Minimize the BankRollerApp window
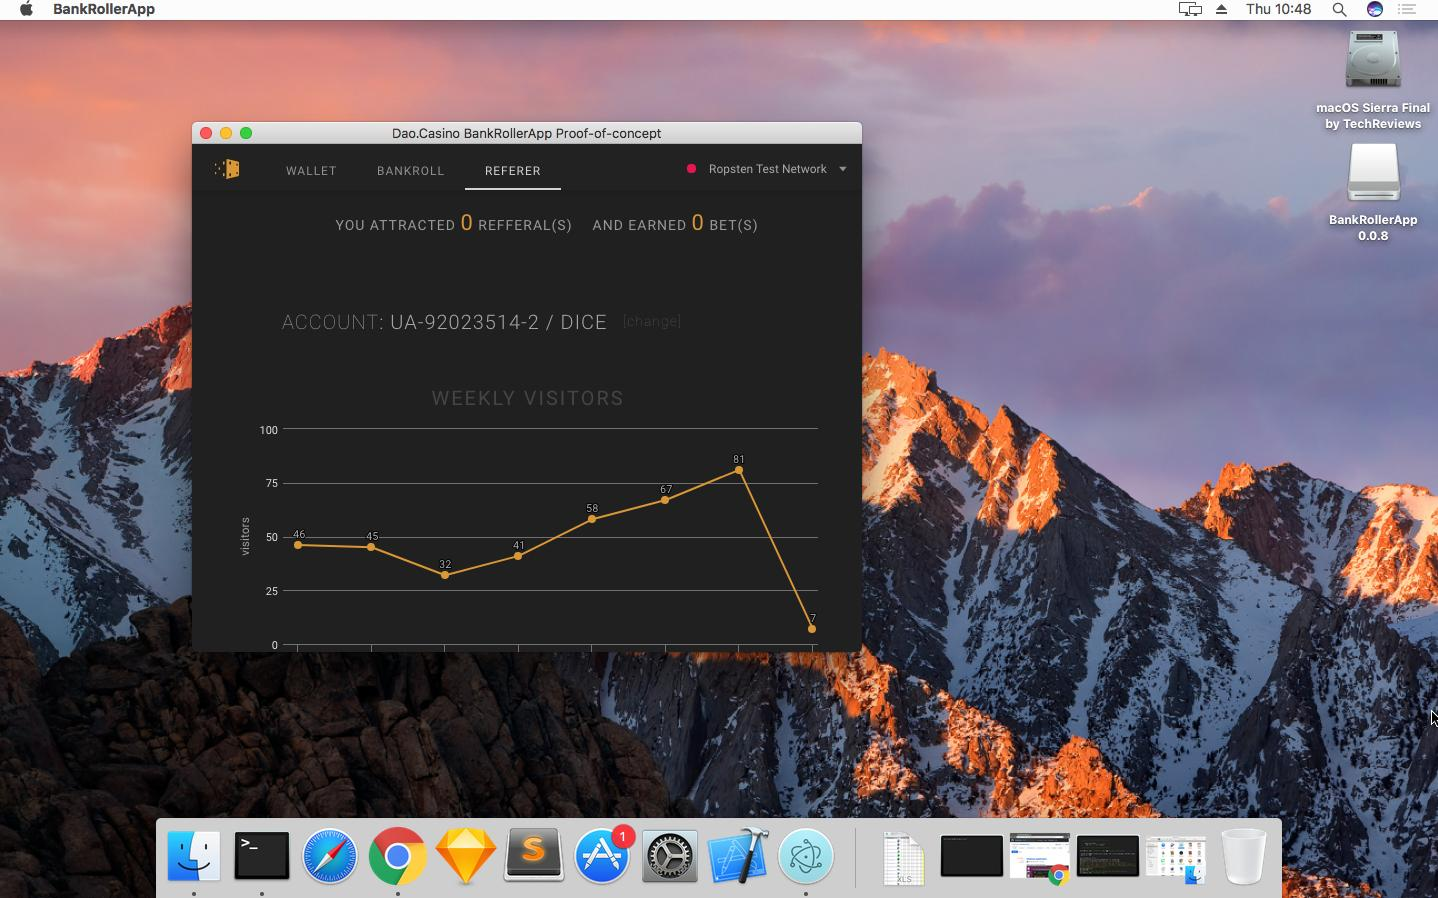This screenshot has height=898, width=1438. [x=226, y=133]
